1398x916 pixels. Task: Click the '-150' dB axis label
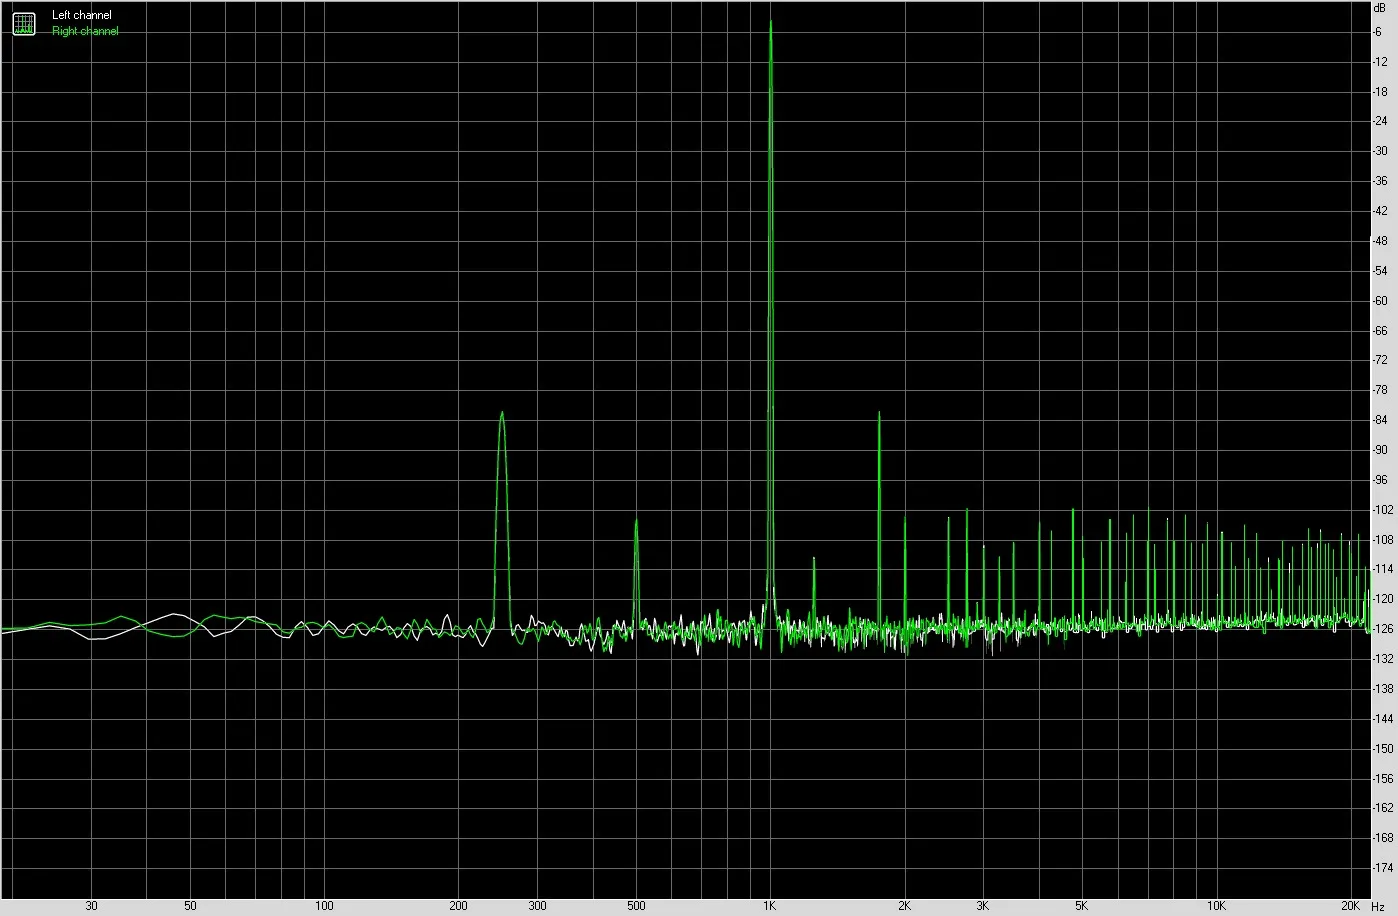point(1381,748)
